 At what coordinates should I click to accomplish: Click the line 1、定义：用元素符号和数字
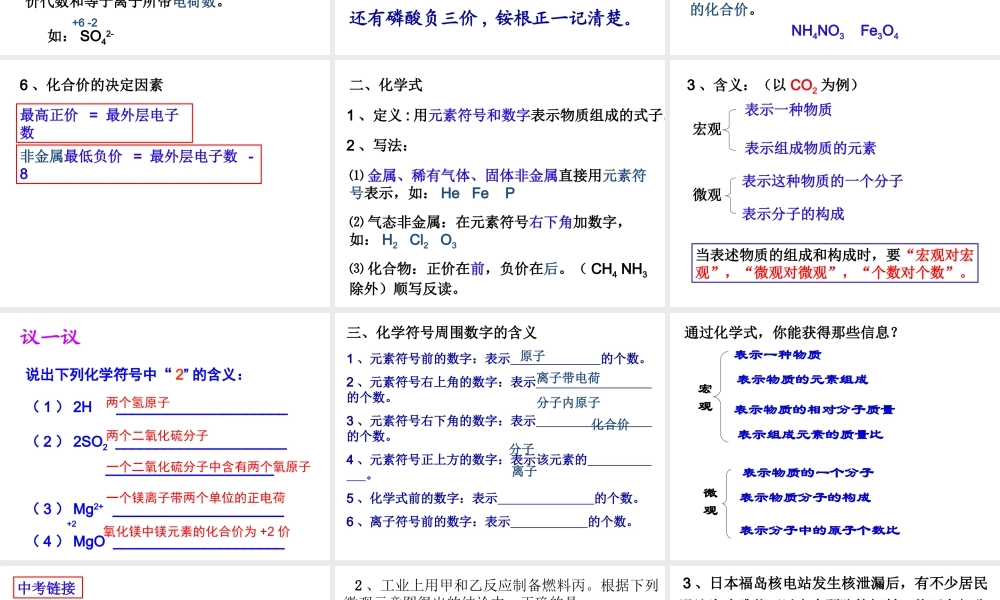505,115
